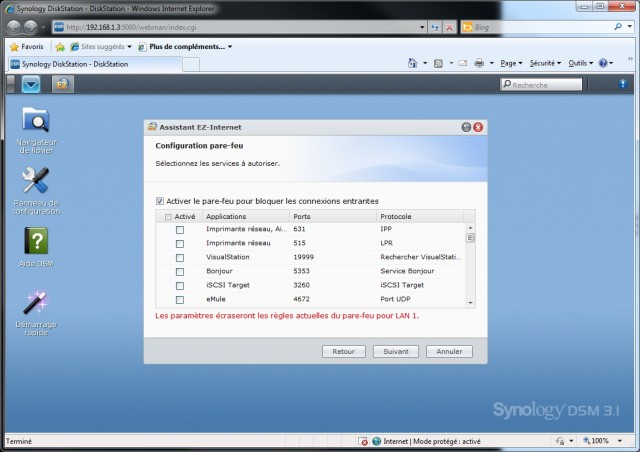Open the feeds icon dropdown arrow
Viewport: 640px width, 452px height.
tap(451, 63)
